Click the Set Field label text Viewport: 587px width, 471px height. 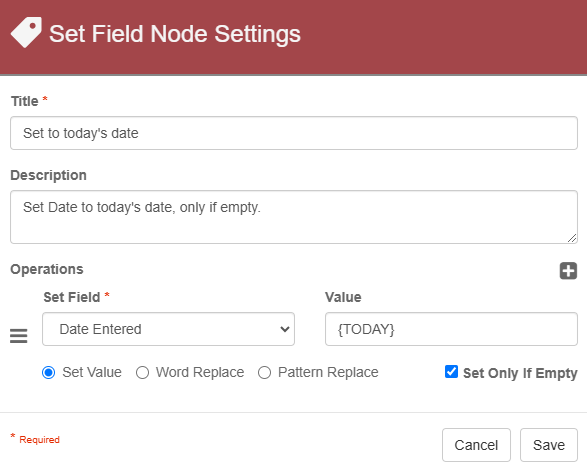pyautogui.click(x=72, y=297)
